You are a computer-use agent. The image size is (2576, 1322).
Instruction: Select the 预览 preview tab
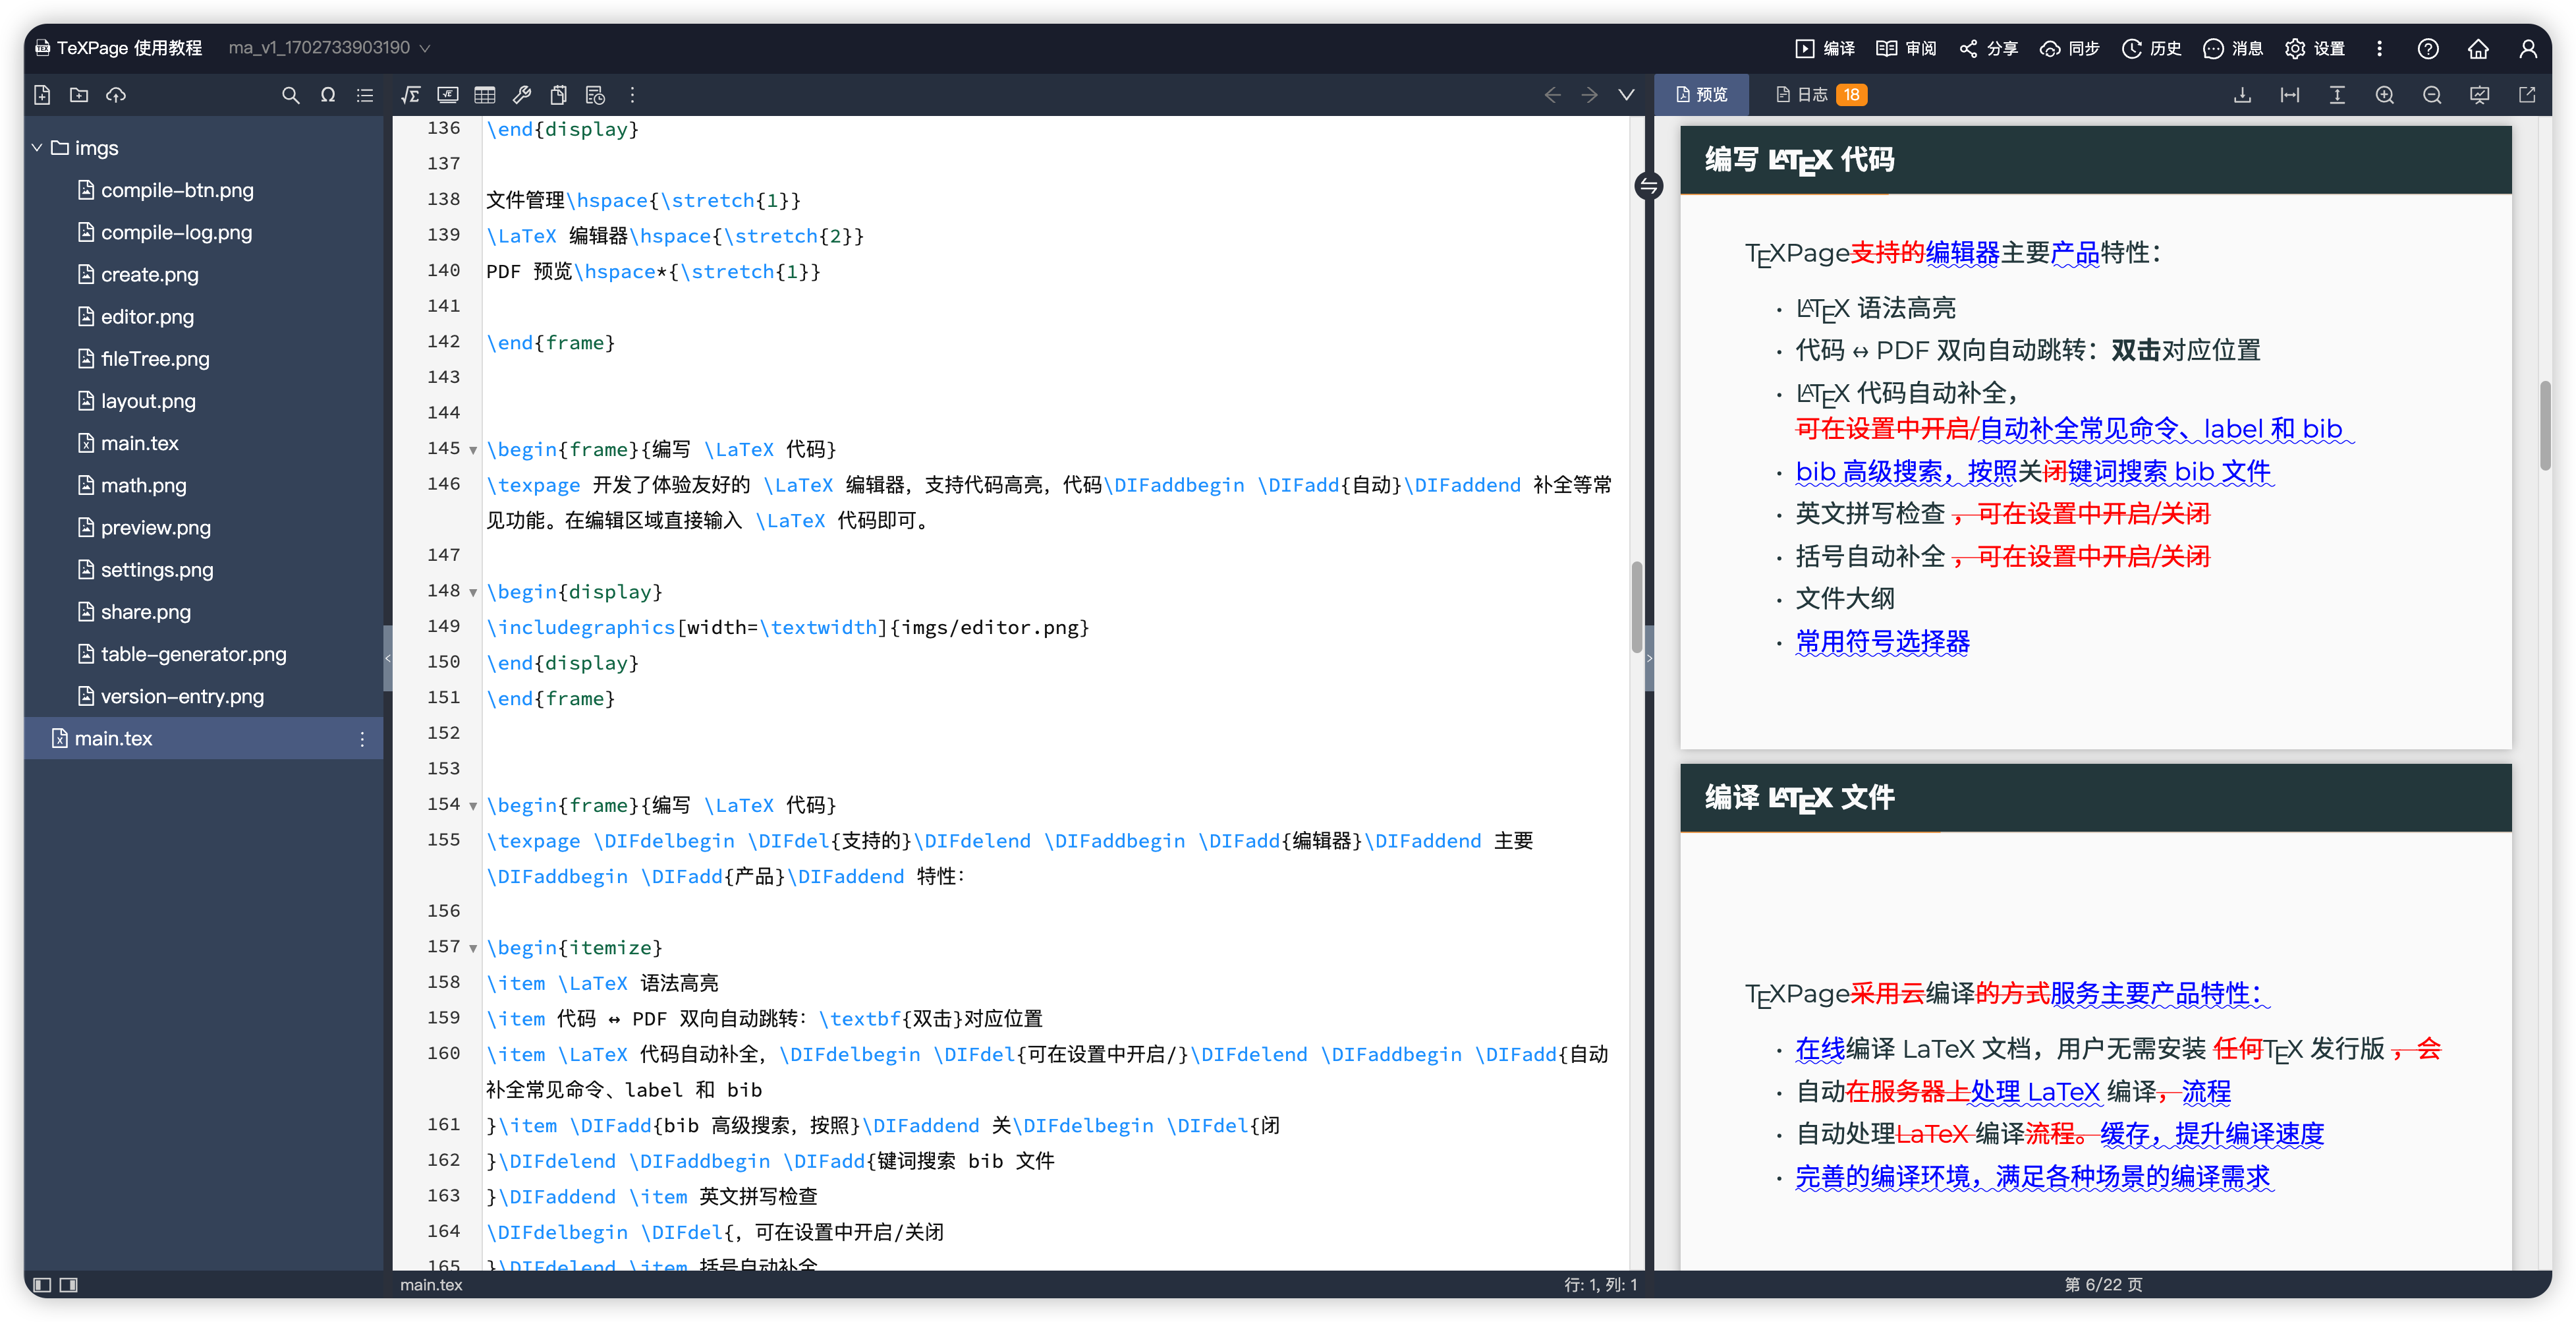pos(1702,95)
